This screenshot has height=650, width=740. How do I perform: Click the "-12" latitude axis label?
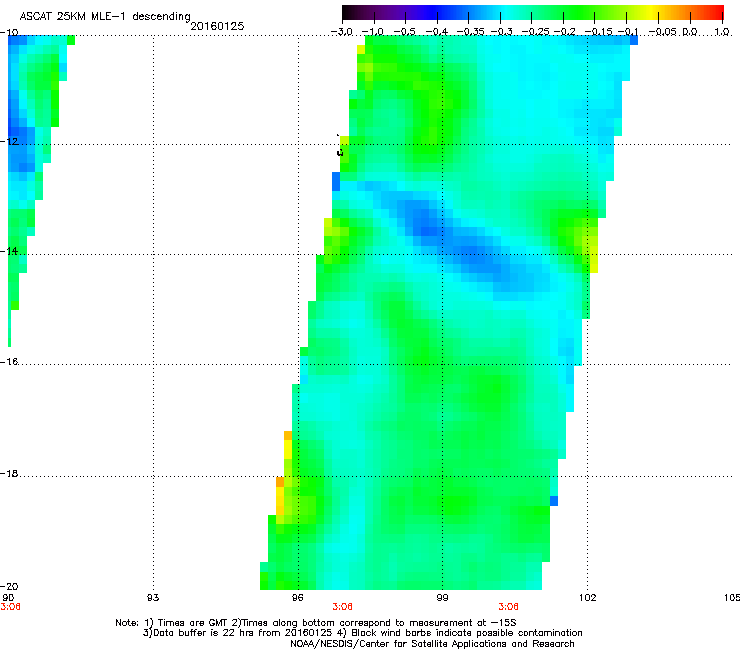click(9, 142)
